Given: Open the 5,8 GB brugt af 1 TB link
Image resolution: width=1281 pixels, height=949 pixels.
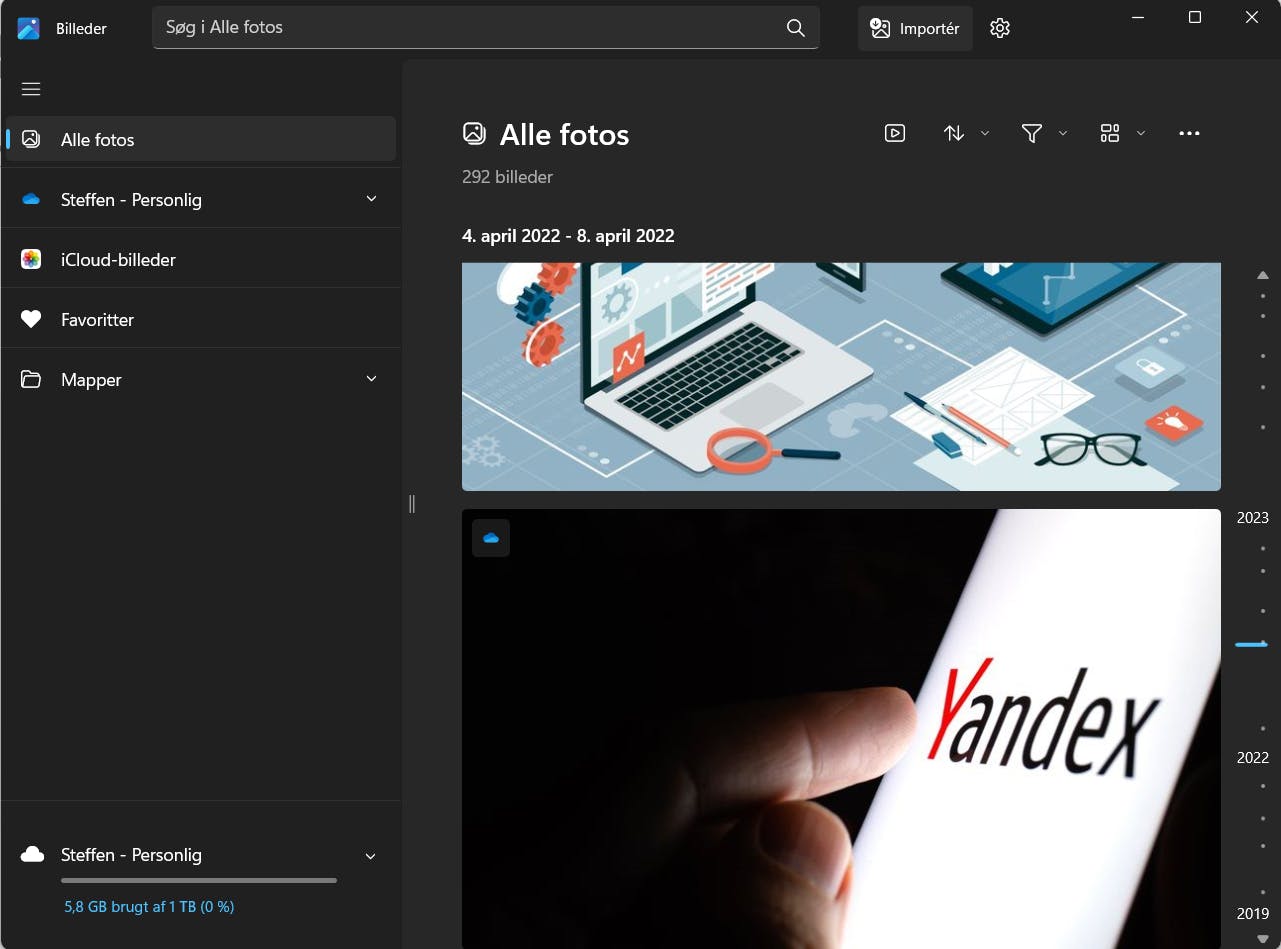Looking at the screenshot, I should (149, 907).
